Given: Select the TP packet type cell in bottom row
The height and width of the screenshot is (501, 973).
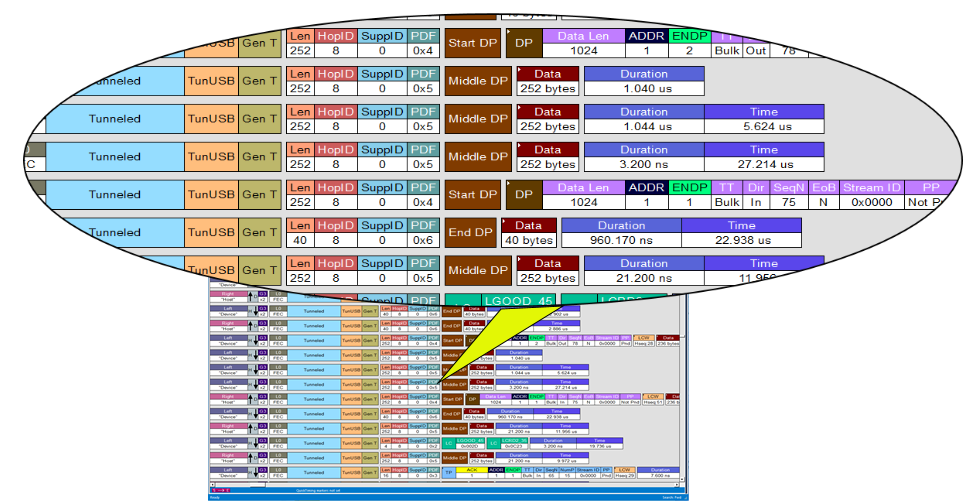Looking at the screenshot, I should [449, 473].
